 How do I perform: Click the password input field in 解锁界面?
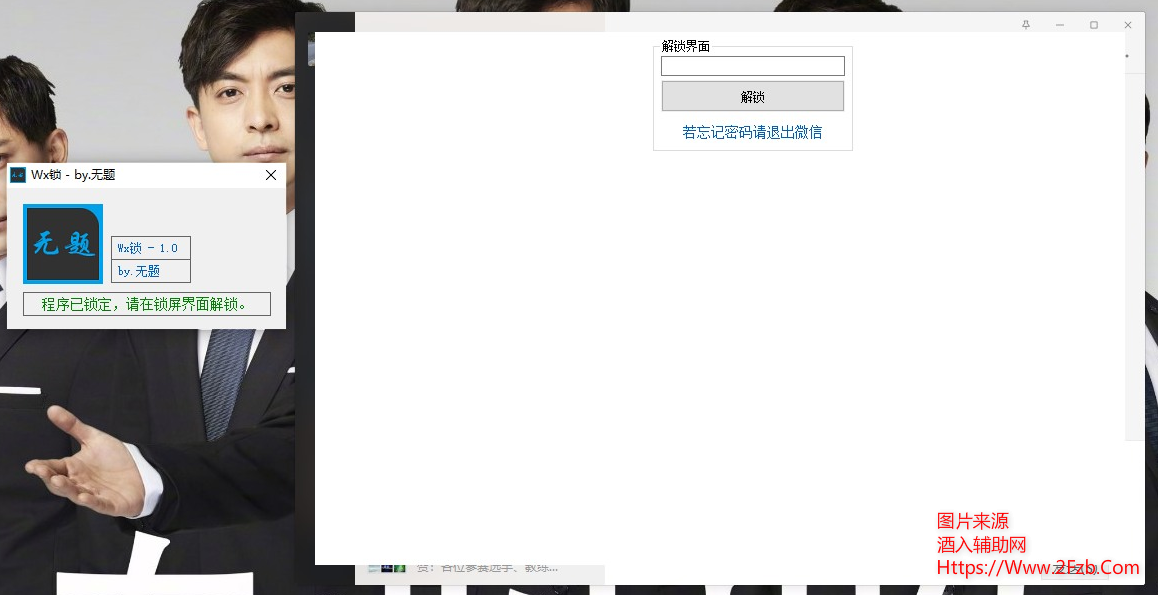[x=752, y=66]
